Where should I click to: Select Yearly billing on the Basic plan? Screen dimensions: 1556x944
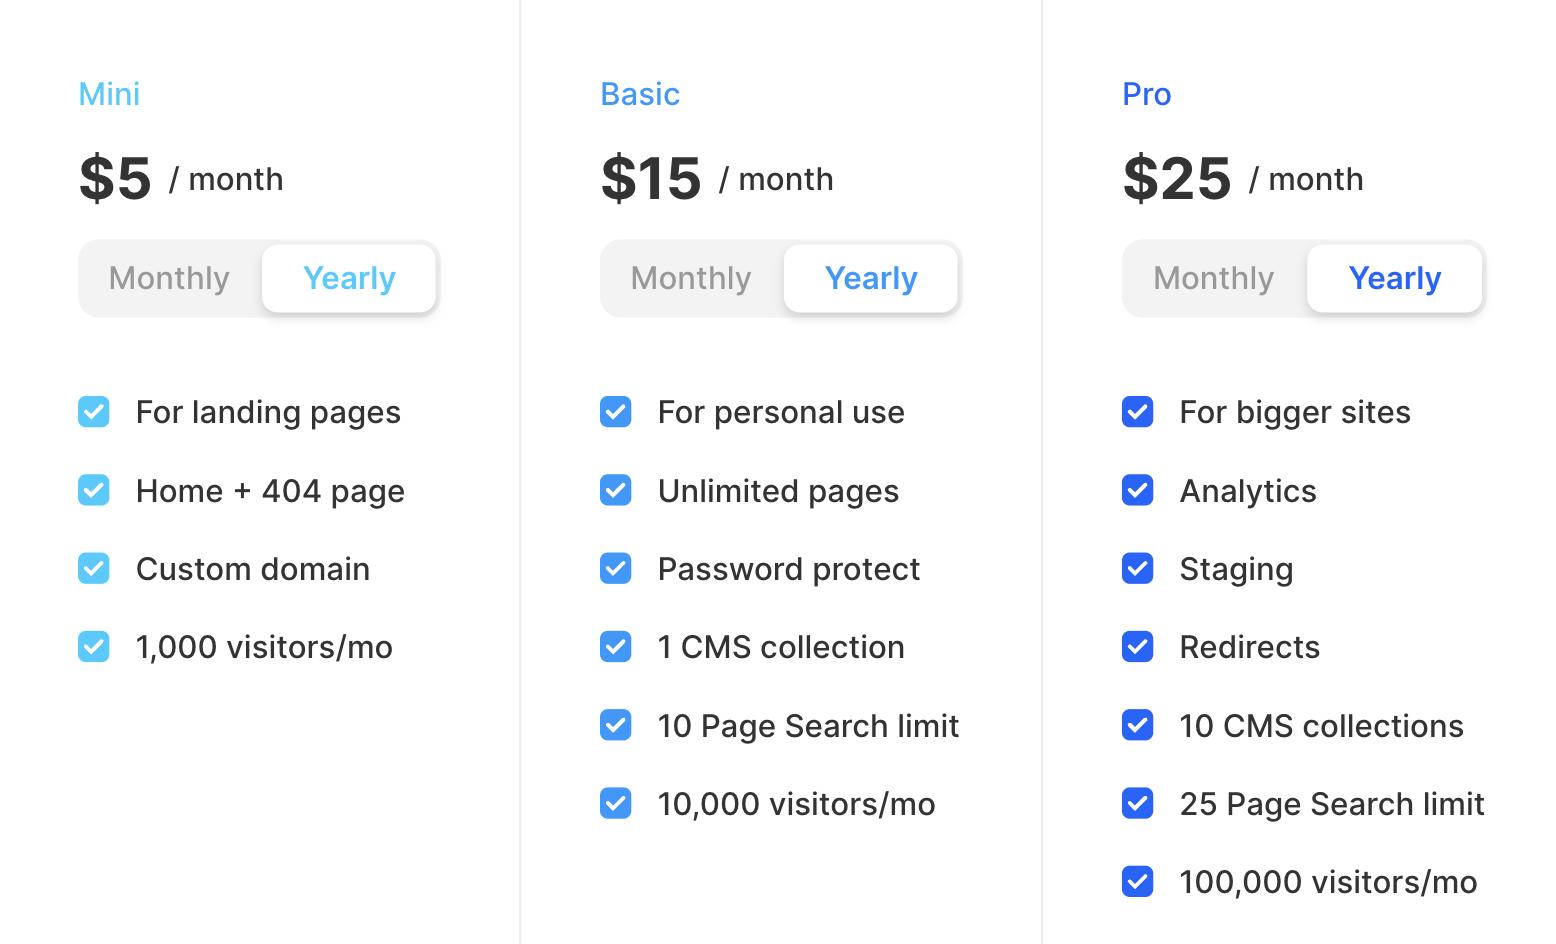pyautogui.click(x=871, y=278)
